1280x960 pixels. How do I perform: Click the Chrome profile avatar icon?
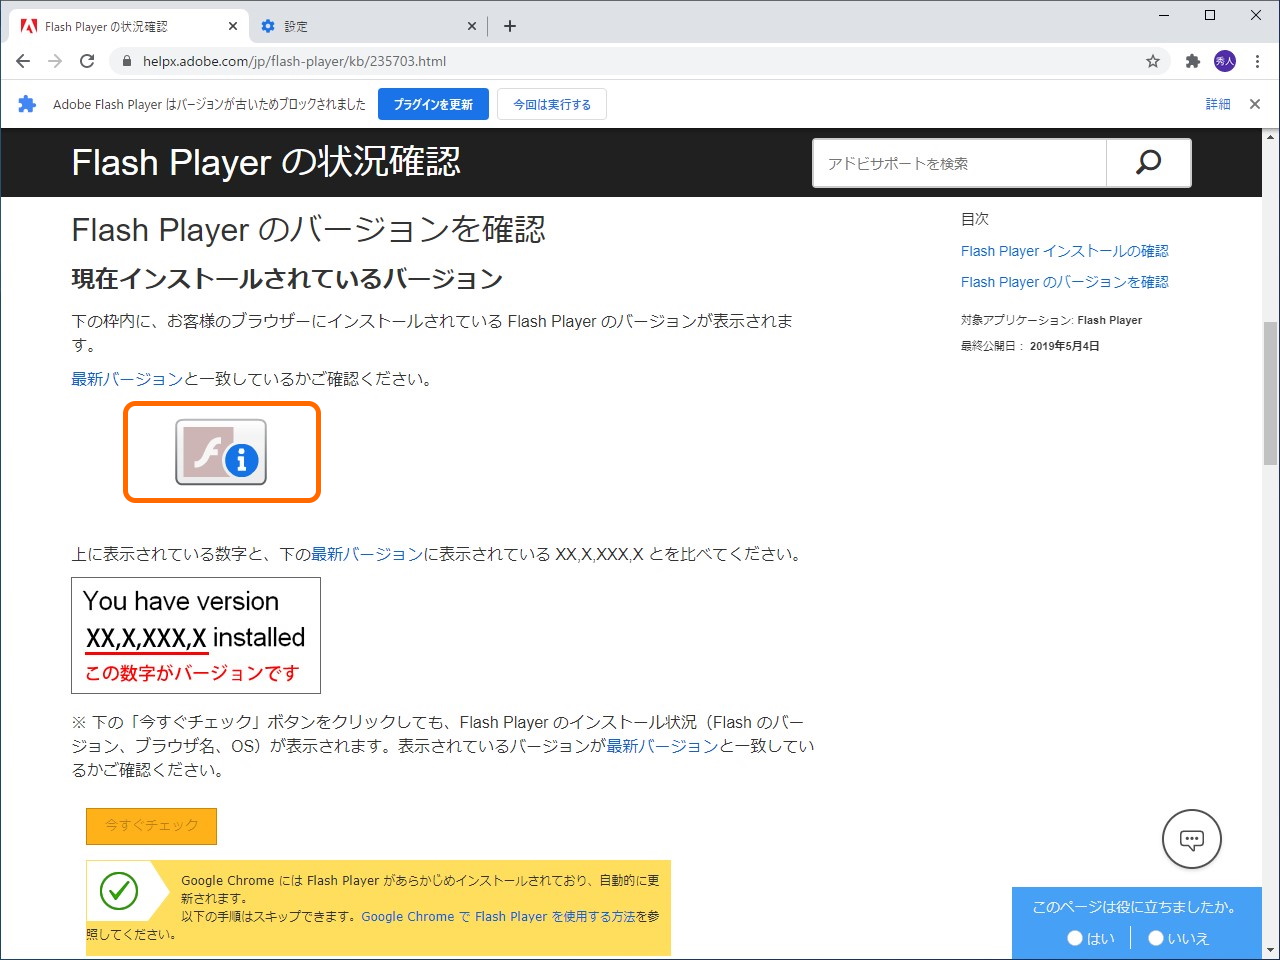pyautogui.click(x=1224, y=60)
